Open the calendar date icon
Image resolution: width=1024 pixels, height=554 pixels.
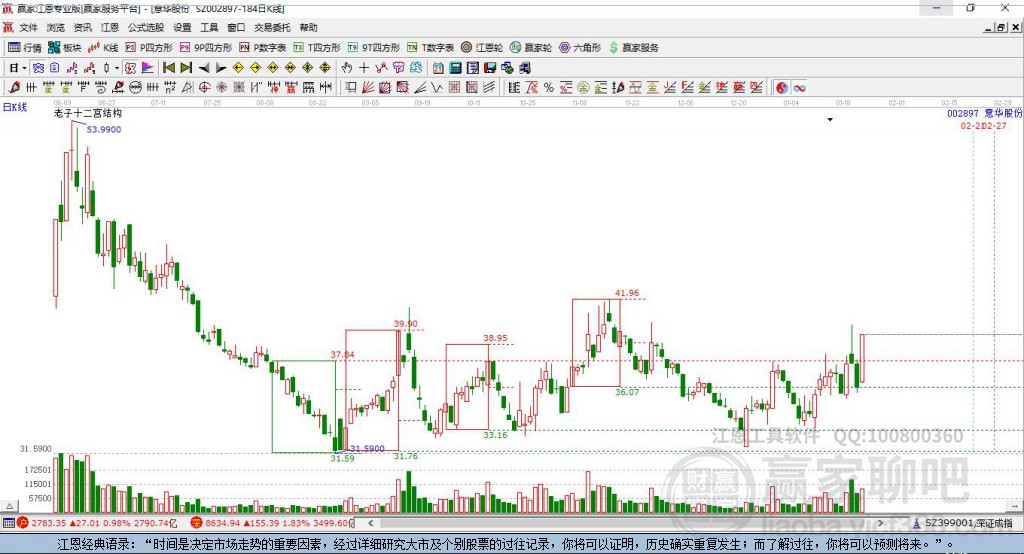(x=438, y=68)
